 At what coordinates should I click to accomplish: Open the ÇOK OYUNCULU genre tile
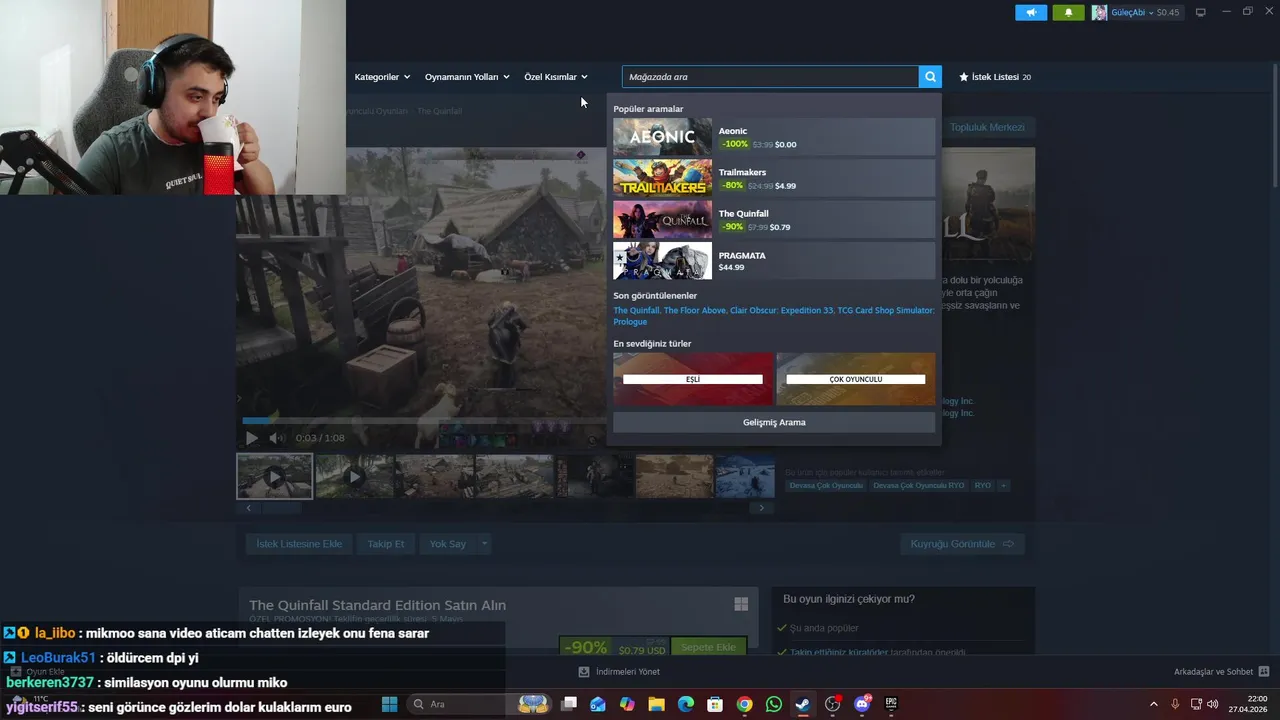click(856, 379)
